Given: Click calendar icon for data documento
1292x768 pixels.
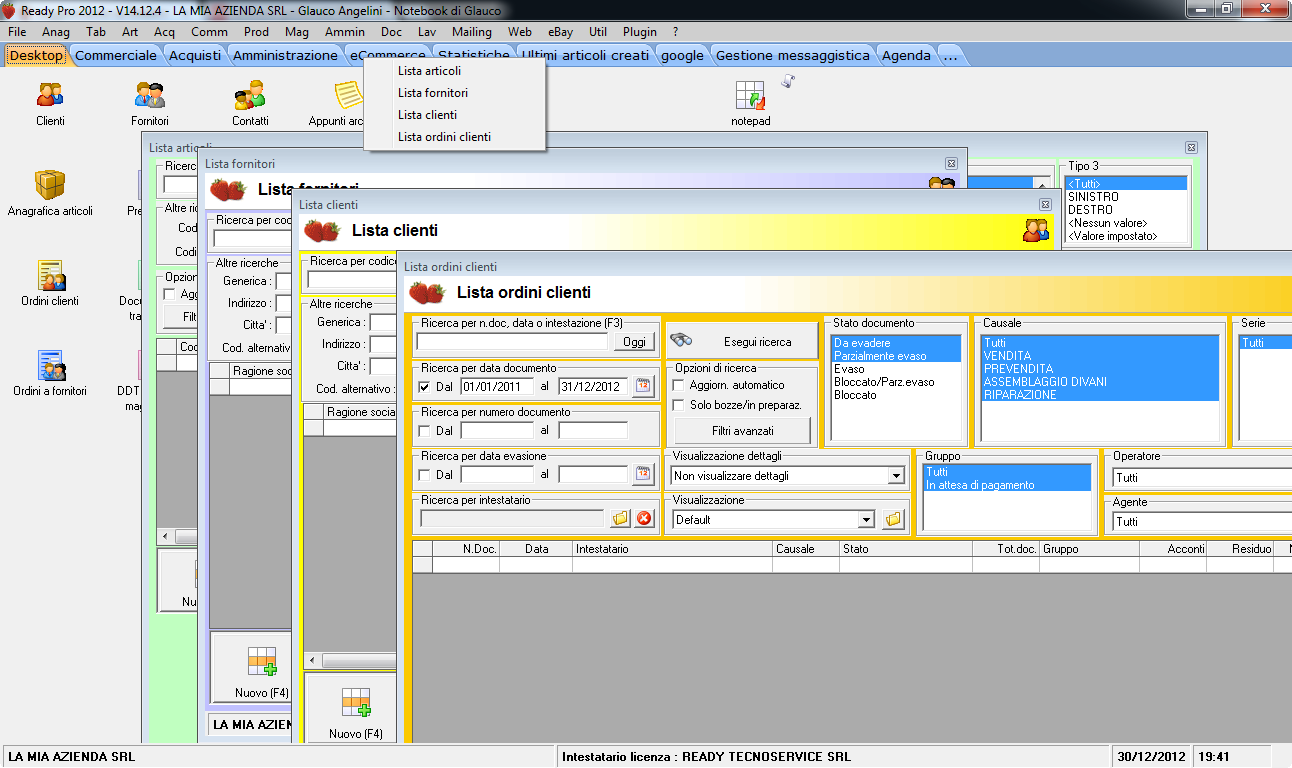Looking at the screenshot, I should click(x=644, y=387).
